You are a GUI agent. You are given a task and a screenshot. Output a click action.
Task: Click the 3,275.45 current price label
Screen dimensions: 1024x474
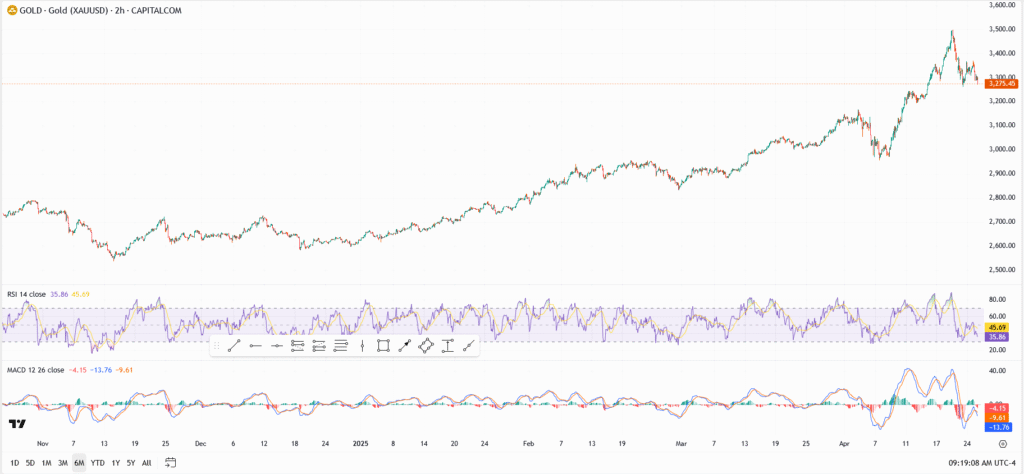1001,84
